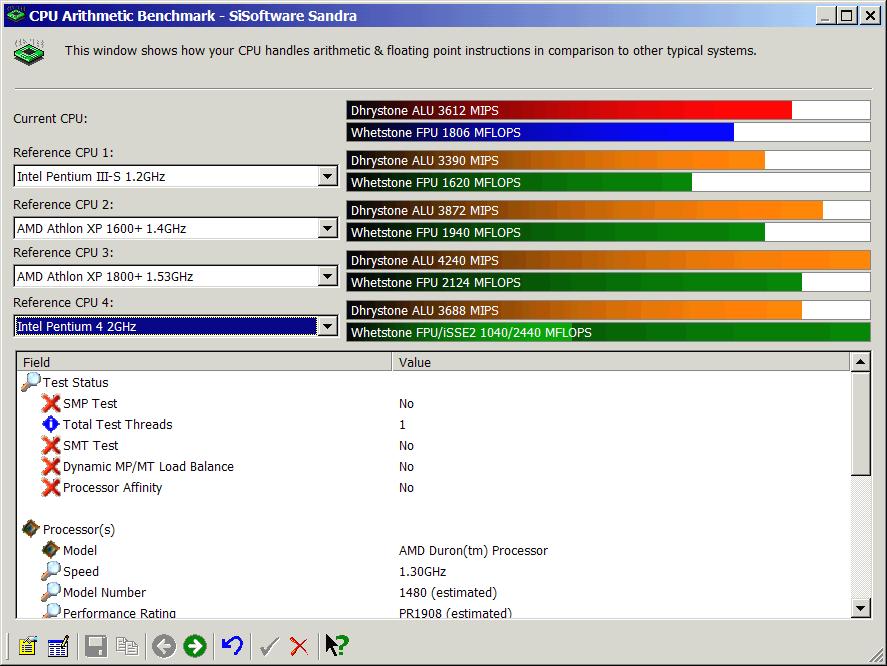Click the chip icon beside Processor(s)
Image resolution: width=887 pixels, height=666 pixels.
[x=31, y=529]
